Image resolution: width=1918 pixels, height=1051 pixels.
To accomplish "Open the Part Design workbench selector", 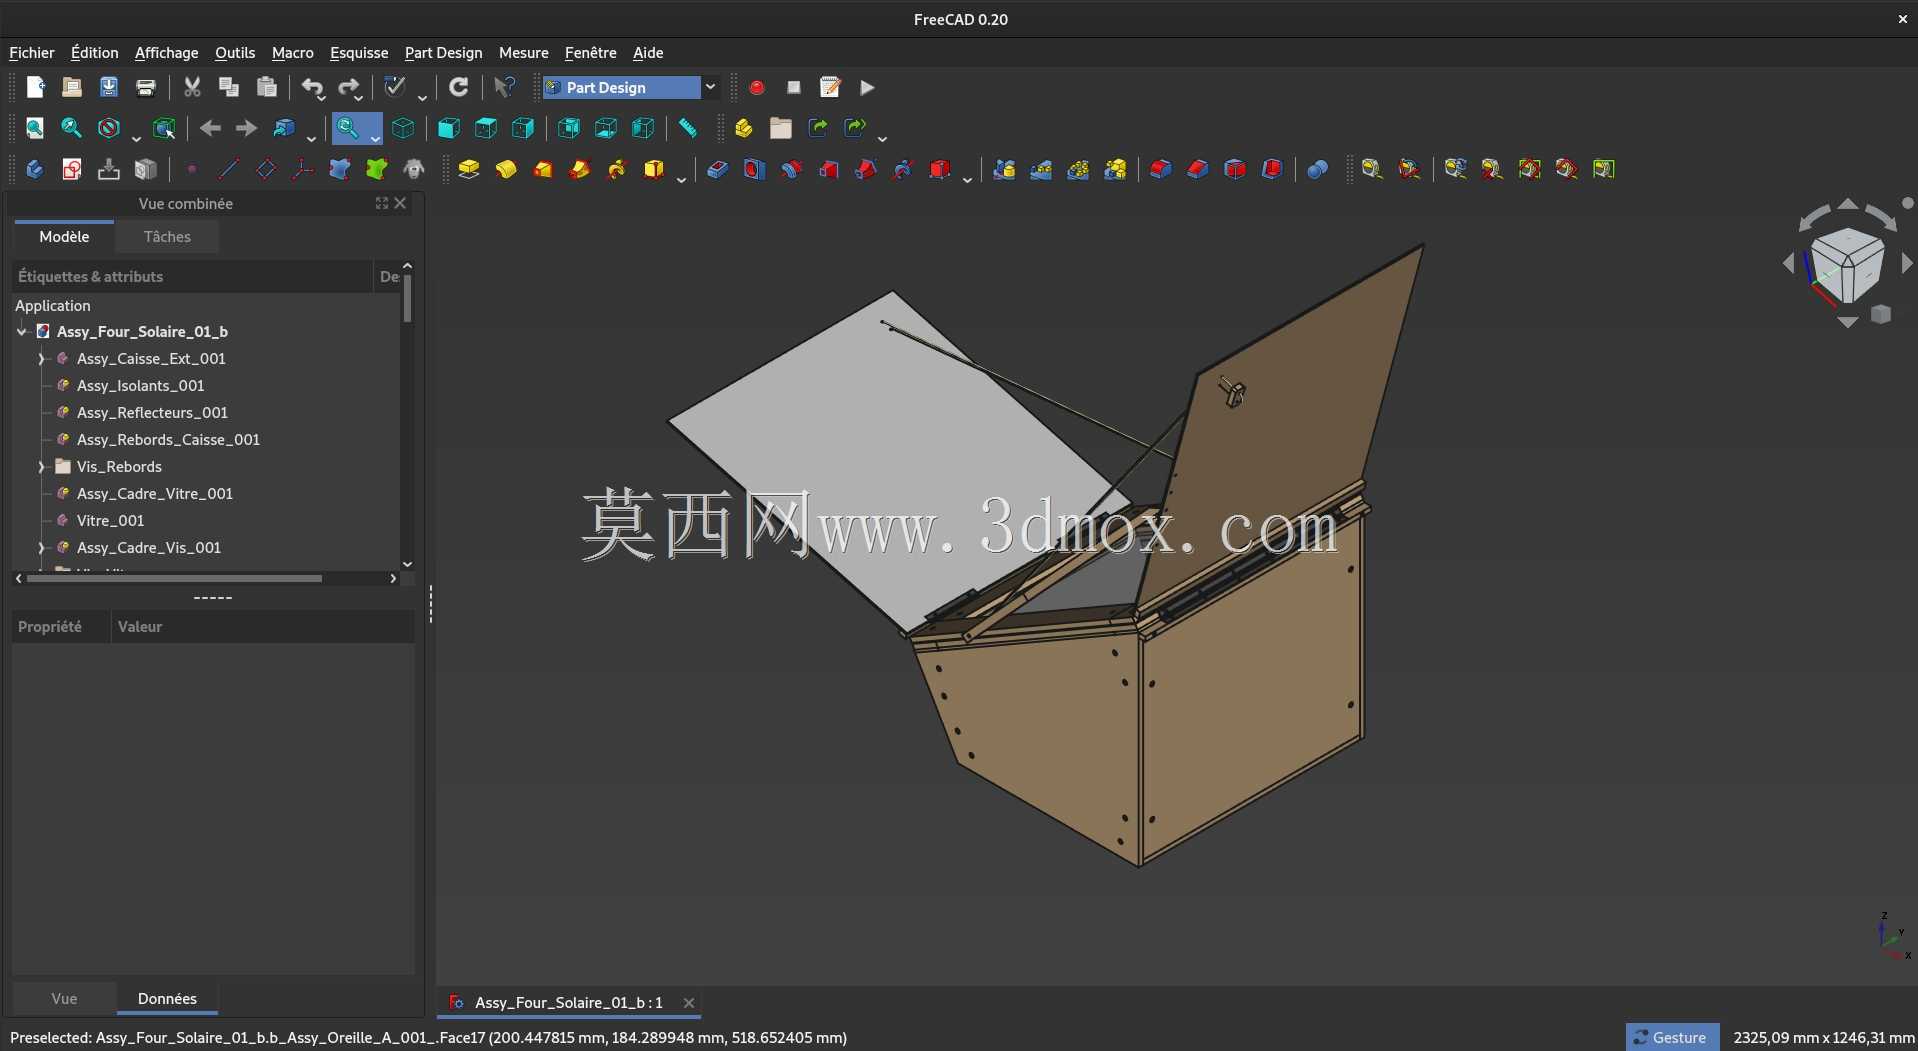I will pos(631,87).
